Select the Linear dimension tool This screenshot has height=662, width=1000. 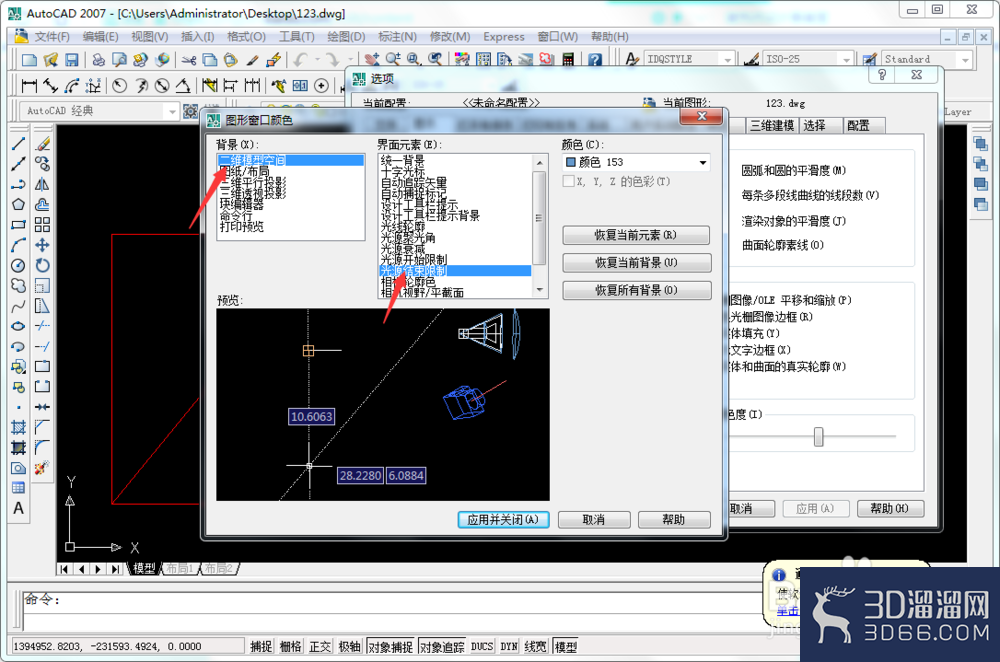pos(29,85)
